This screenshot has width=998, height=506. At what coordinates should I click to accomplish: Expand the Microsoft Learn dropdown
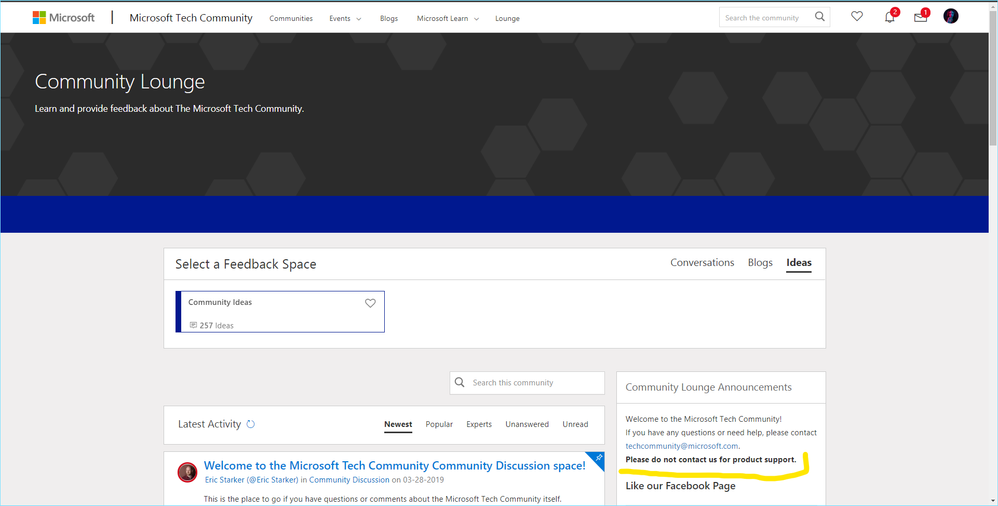tap(447, 18)
